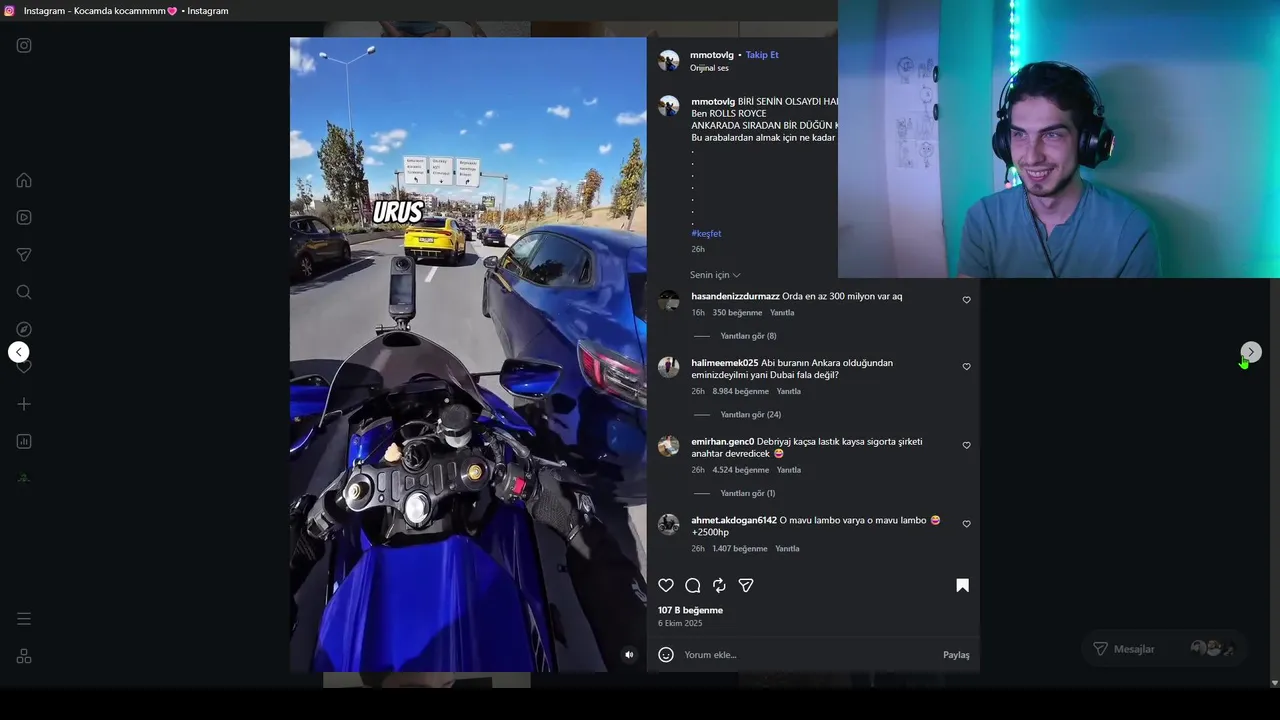This screenshot has height=720, width=1280.
Task: Open the Explore compass icon
Action: [x=24, y=329]
